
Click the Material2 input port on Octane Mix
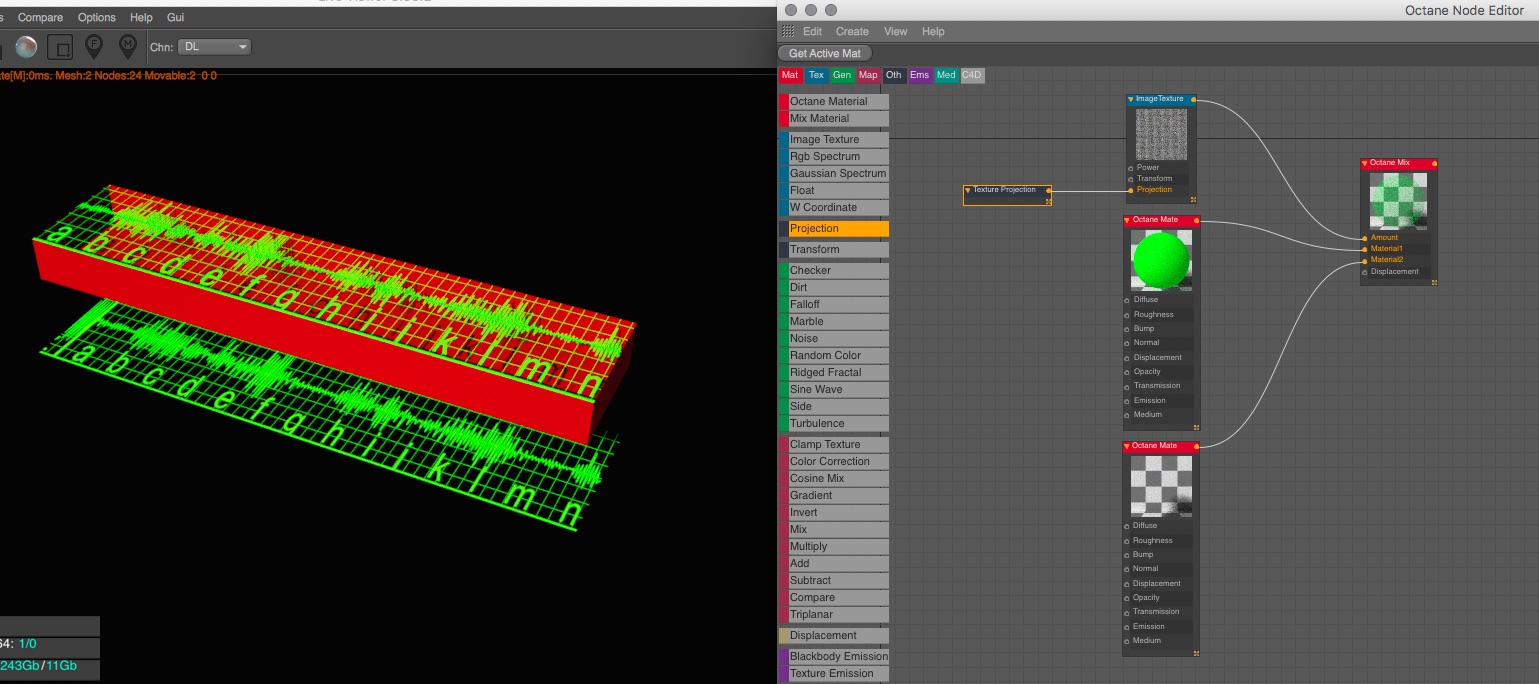[1364, 260]
